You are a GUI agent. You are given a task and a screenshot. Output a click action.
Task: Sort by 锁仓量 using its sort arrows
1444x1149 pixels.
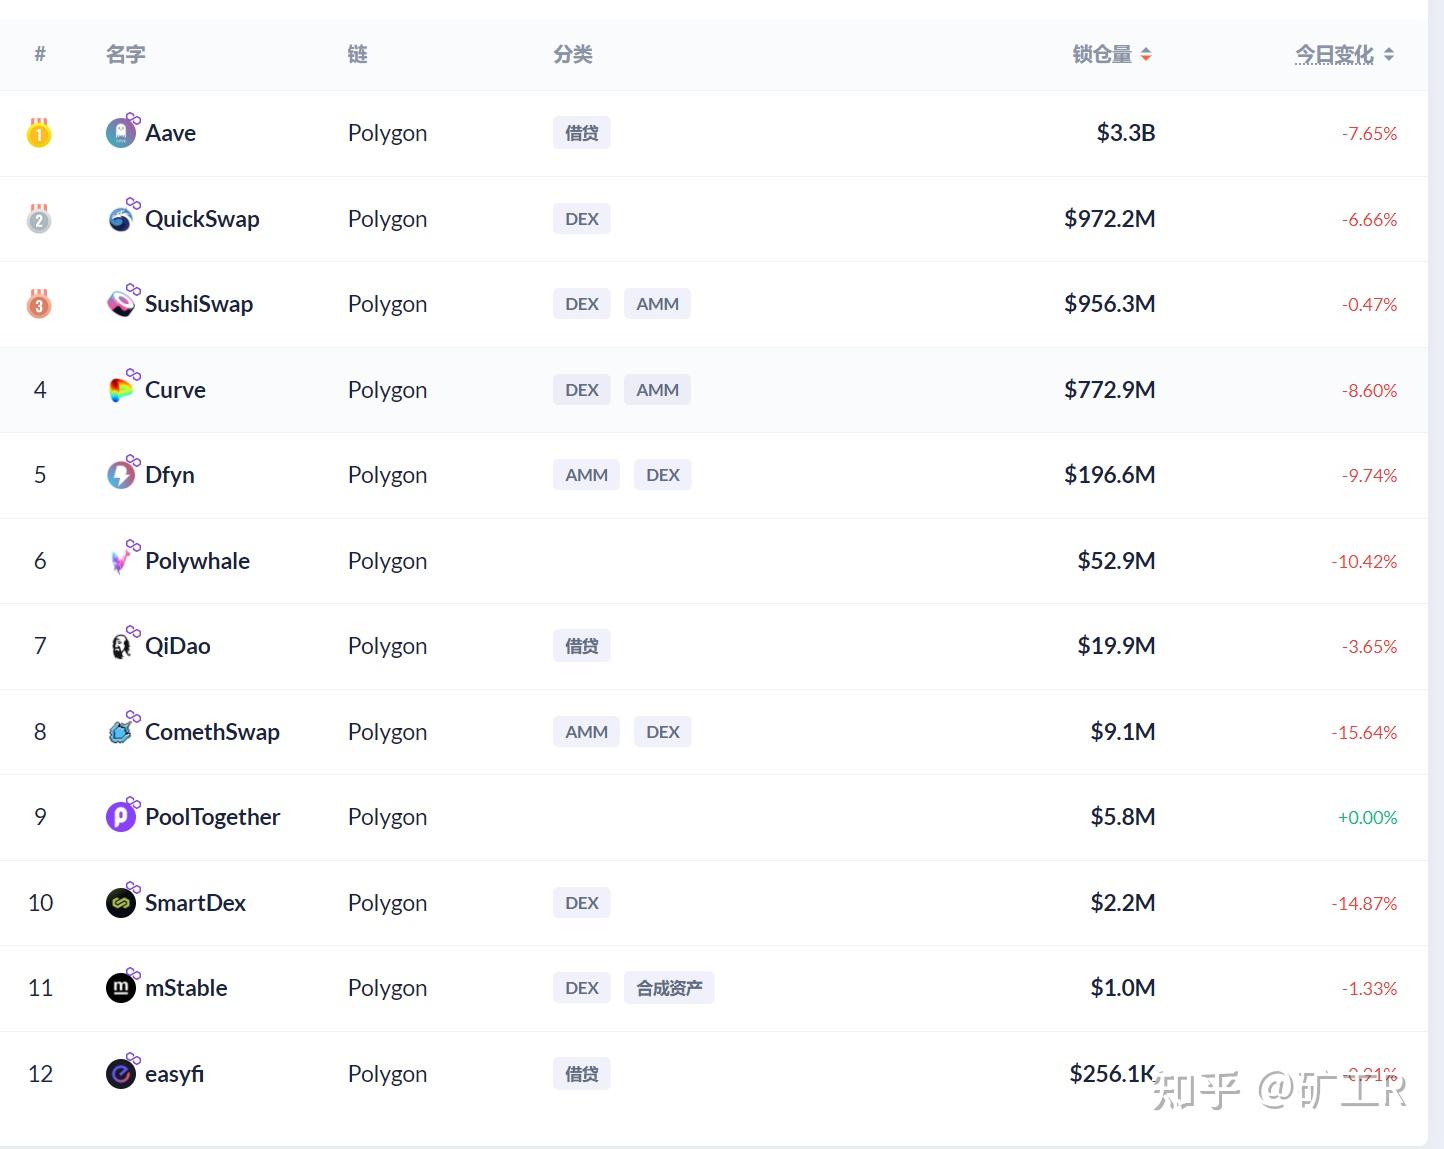(x=1146, y=55)
